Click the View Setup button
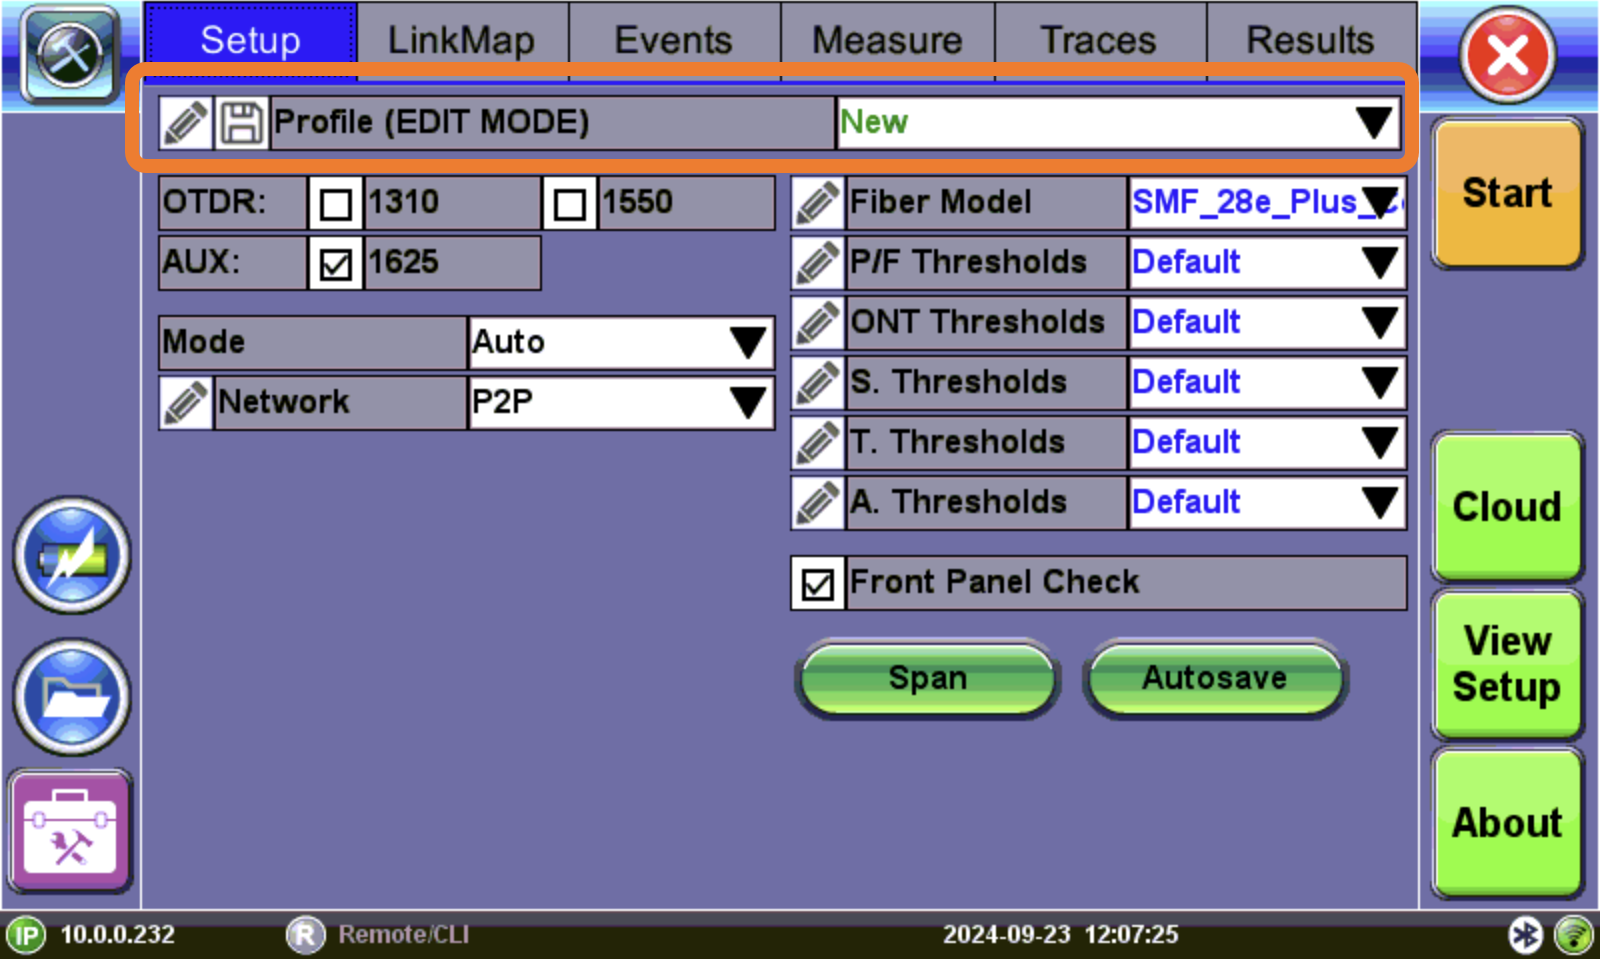Screen dimensions: 1600x959 coord(1507,664)
